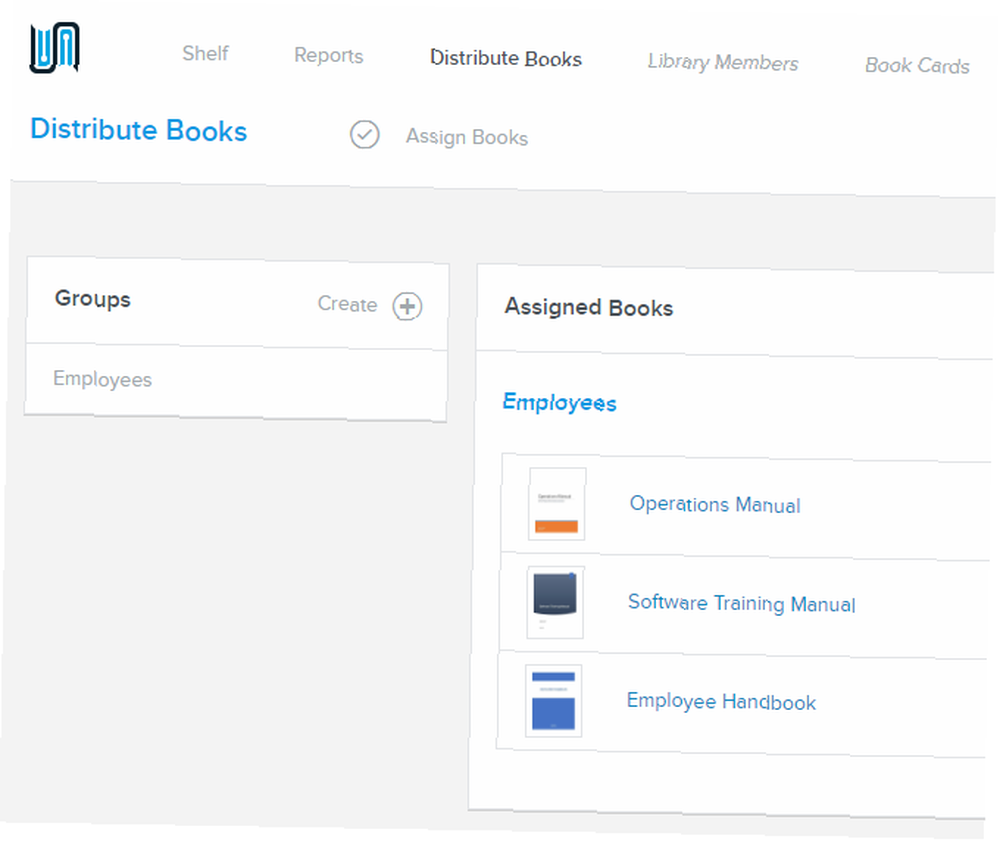Open the Shelf tab
Screen dimensions: 1000x842
tap(205, 54)
